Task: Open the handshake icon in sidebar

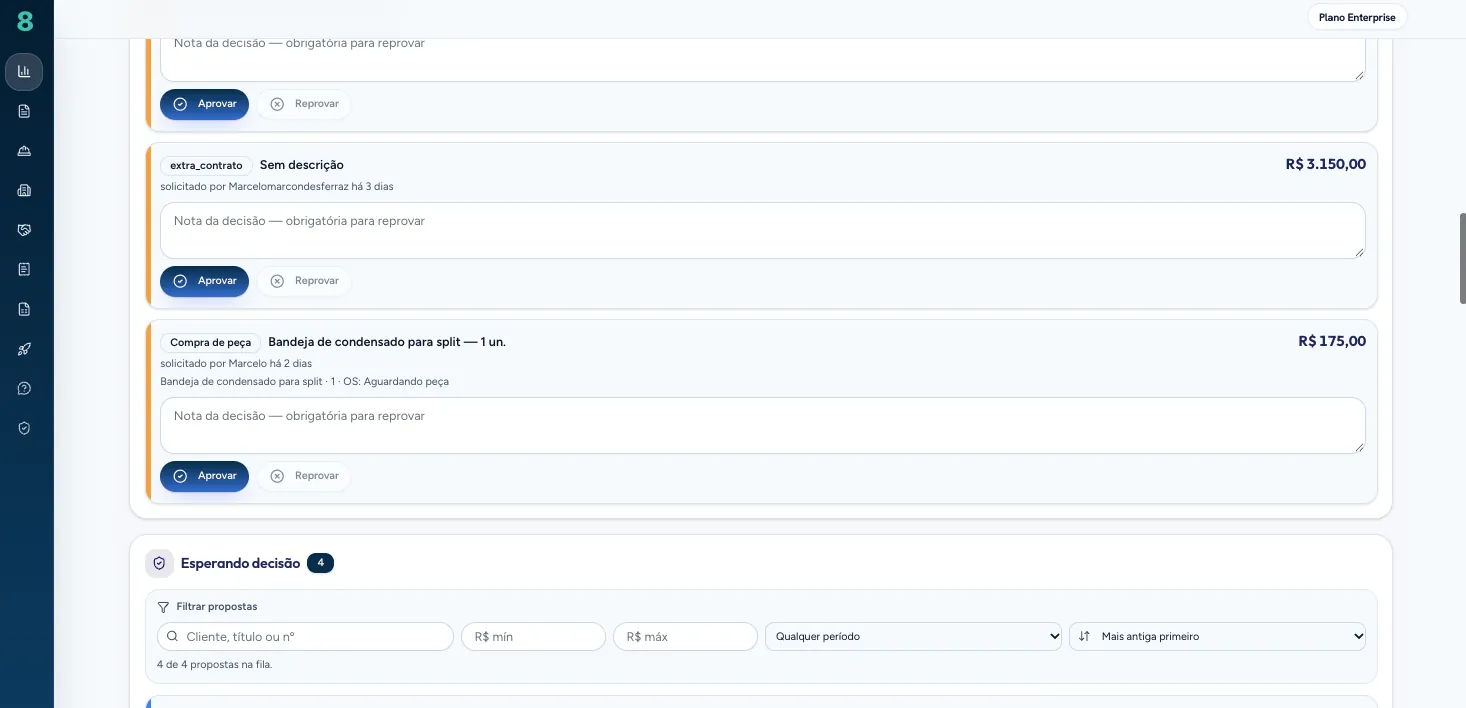Action: pyautogui.click(x=24, y=230)
